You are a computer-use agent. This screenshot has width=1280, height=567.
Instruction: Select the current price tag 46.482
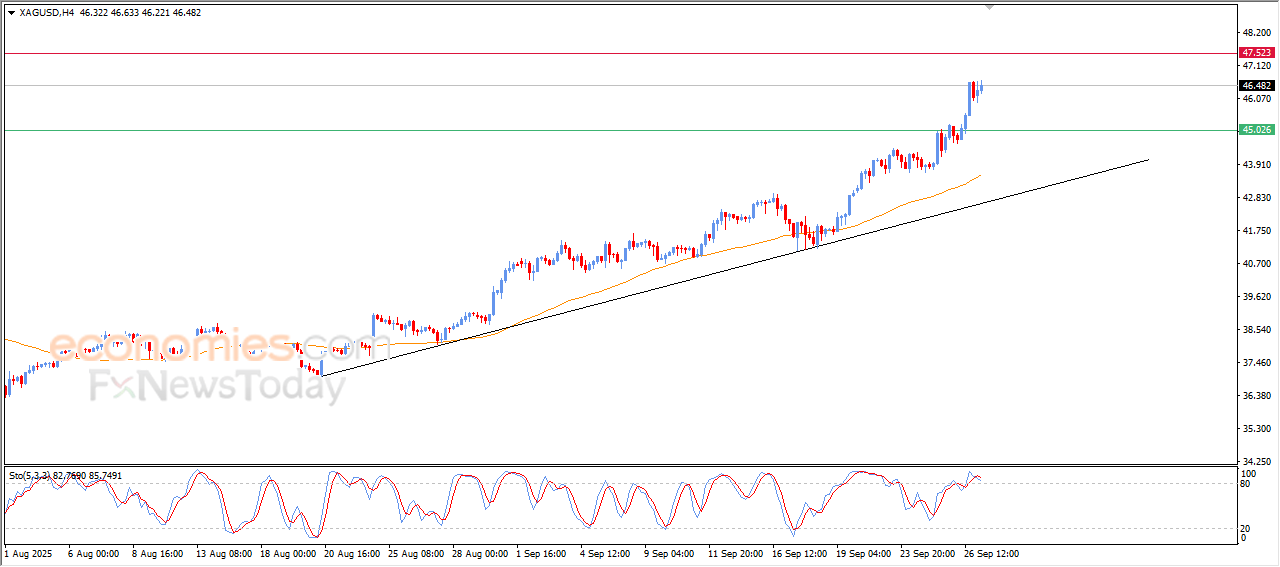point(1256,85)
